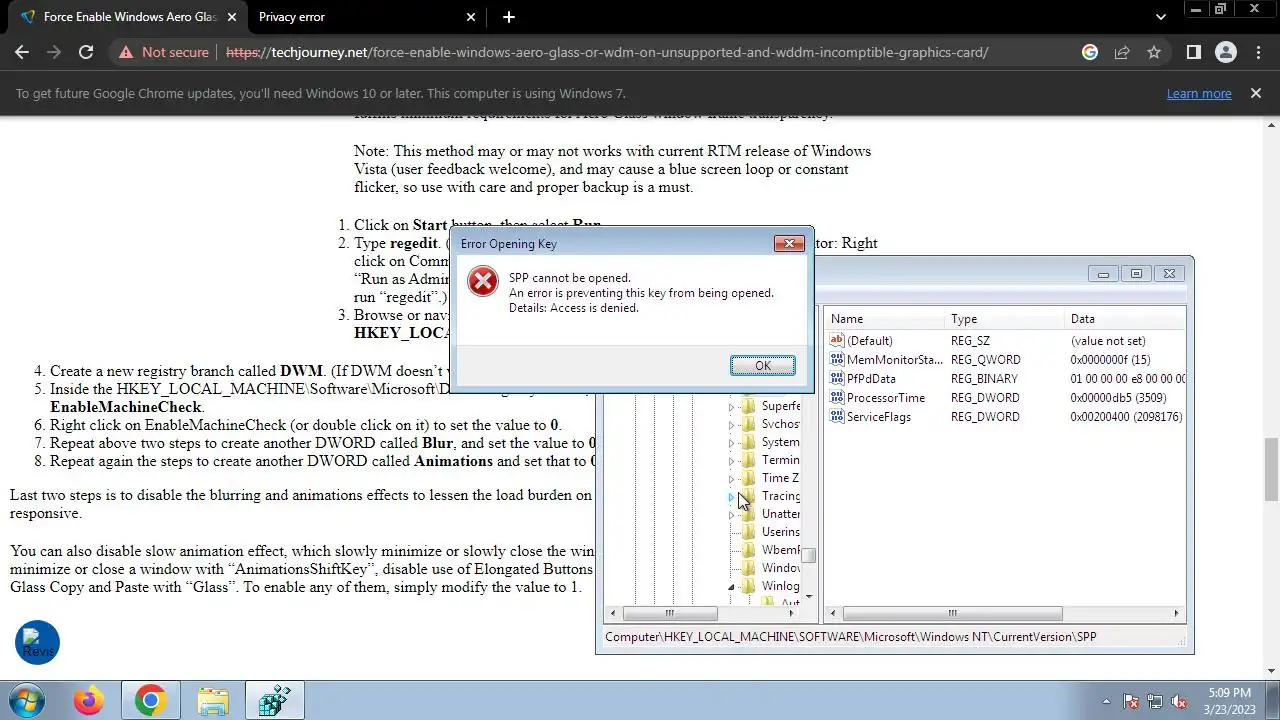Reload the current page

pos(86,52)
